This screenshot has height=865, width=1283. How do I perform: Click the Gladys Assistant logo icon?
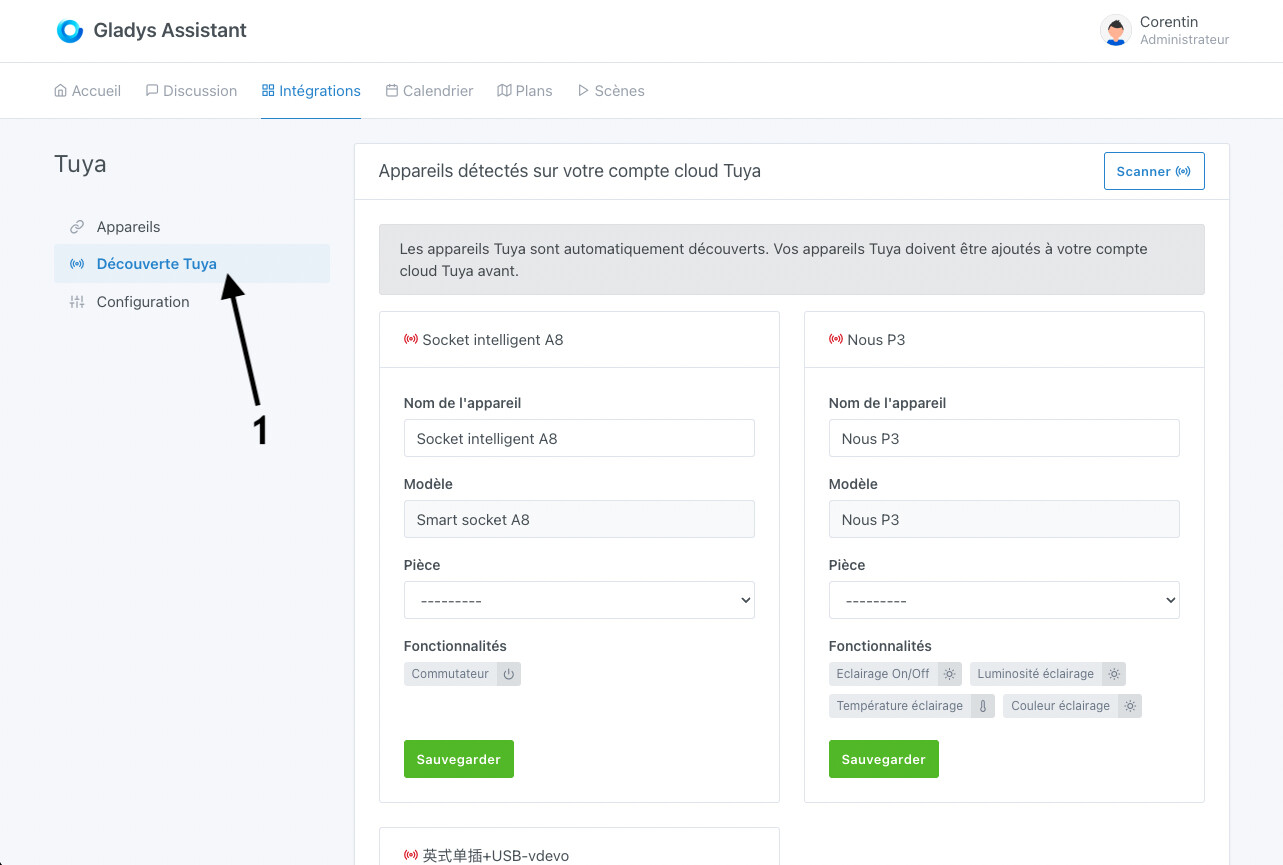[x=69, y=30]
